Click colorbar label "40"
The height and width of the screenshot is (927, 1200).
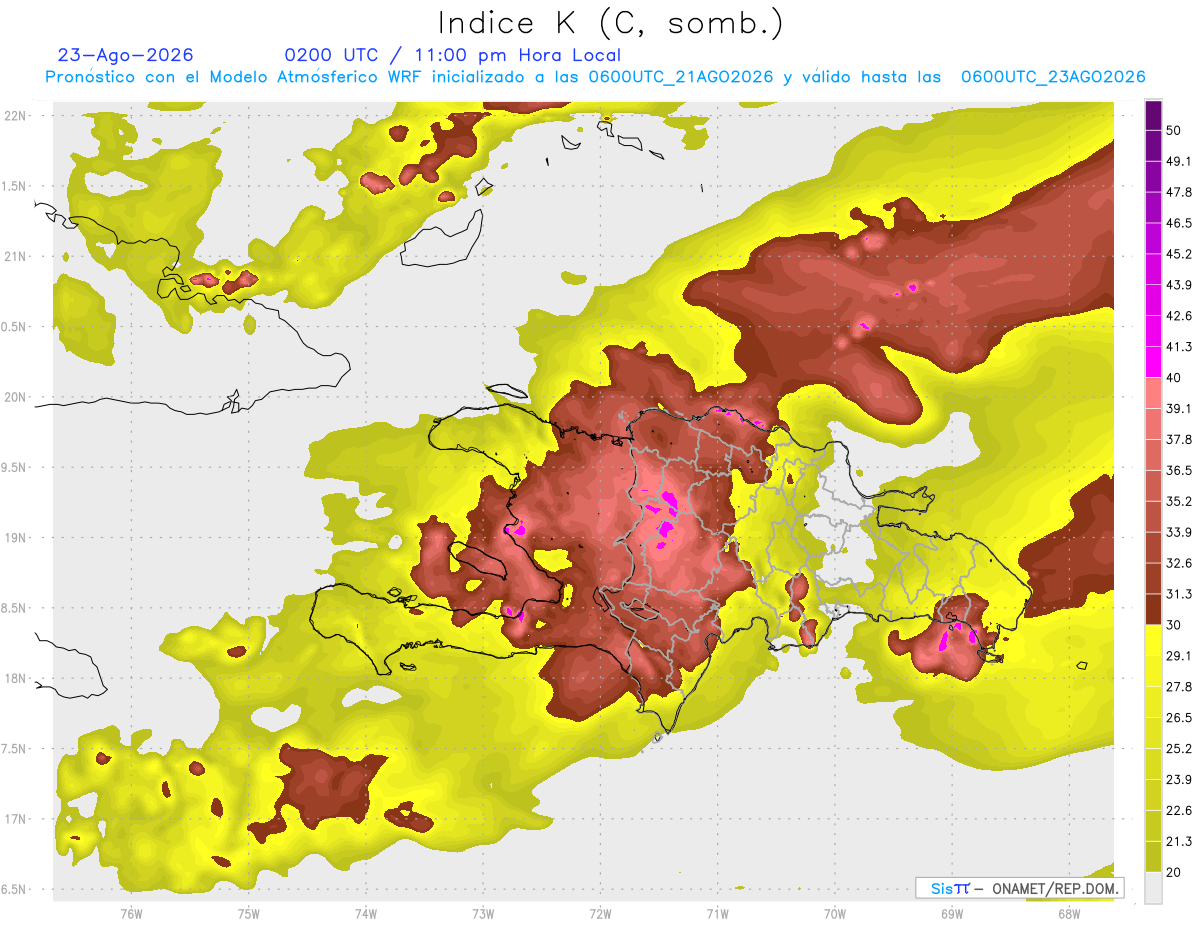[1175, 378]
